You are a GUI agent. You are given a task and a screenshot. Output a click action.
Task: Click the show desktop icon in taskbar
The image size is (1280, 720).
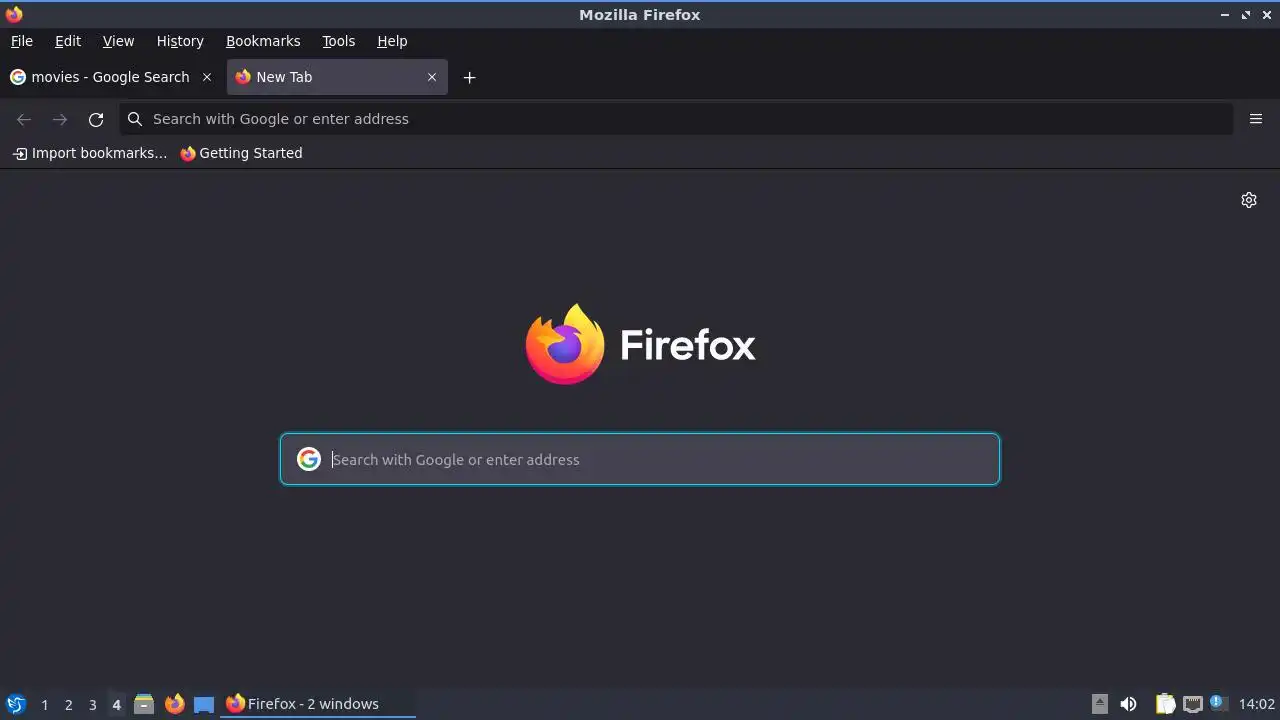[x=204, y=704]
